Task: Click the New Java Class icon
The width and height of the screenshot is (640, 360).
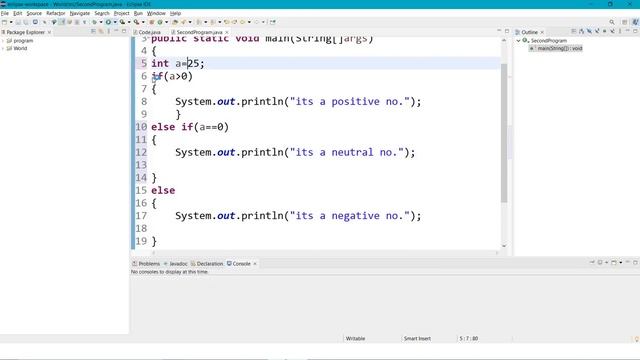Action: pyautogui.click(x=160, y=22)
